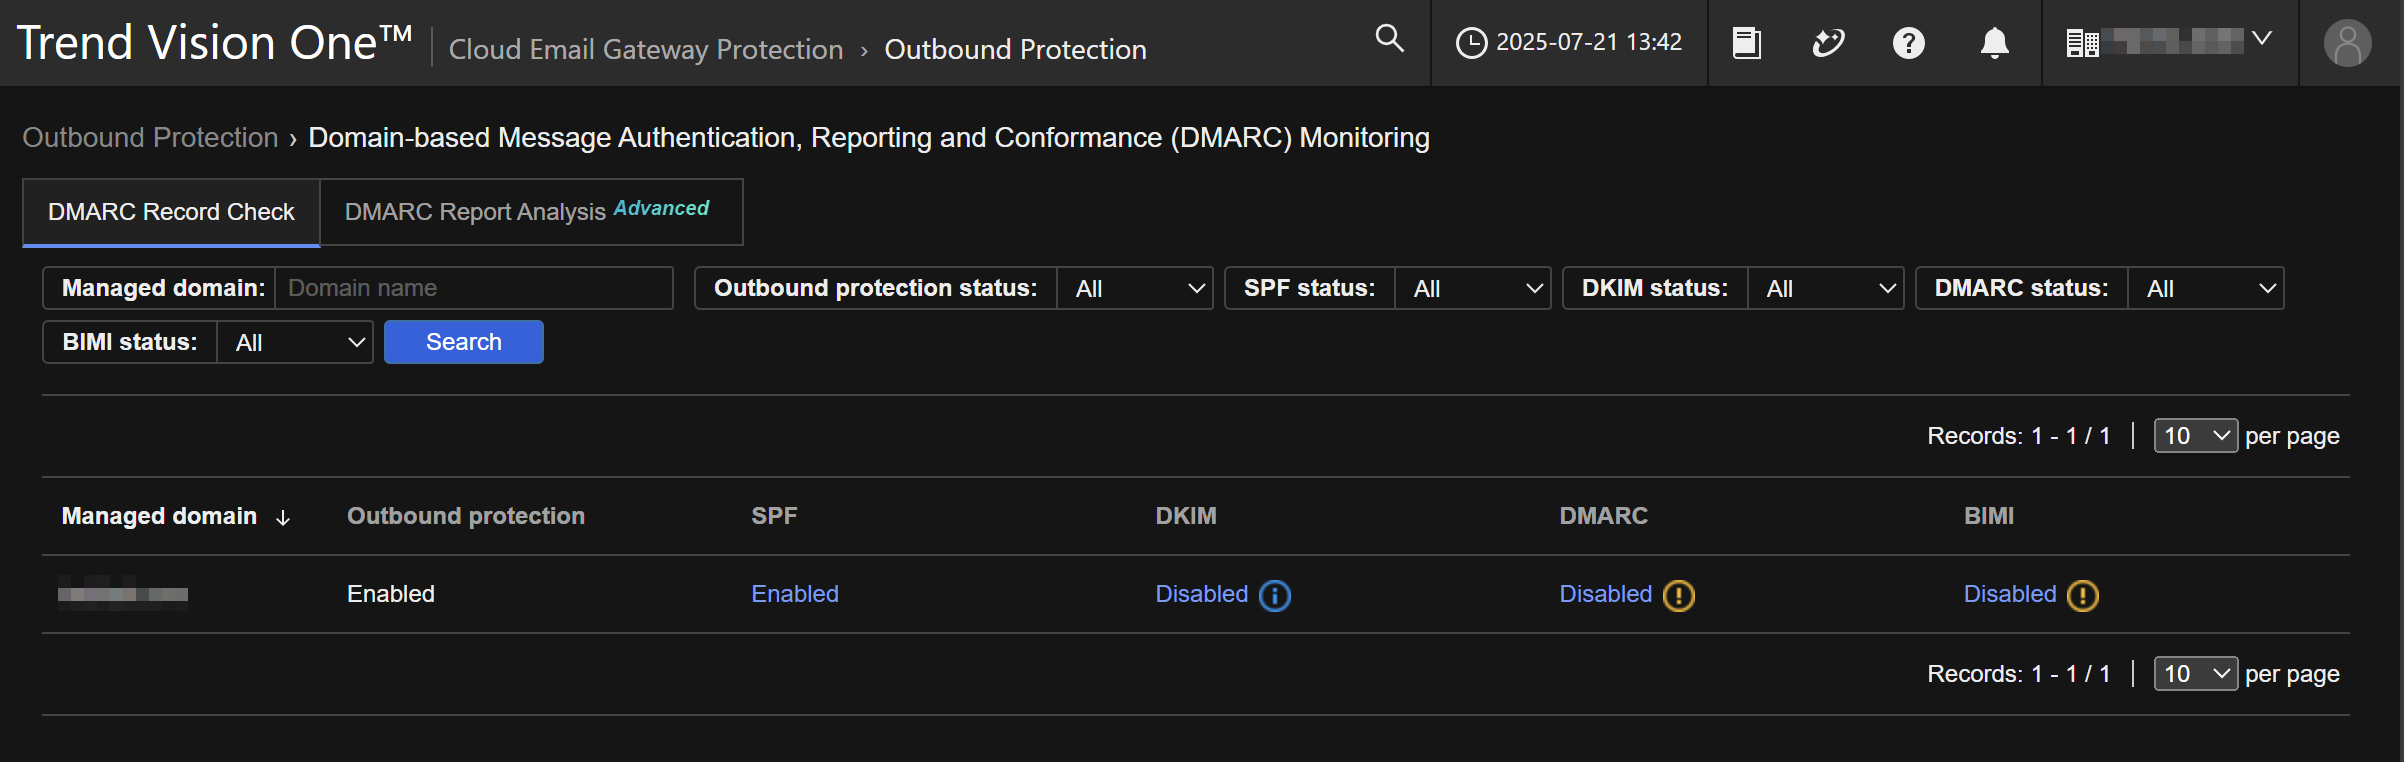Open the DKIM status filter dropdown
This screenshot has width=2404, height=762.
[1827, 289]
